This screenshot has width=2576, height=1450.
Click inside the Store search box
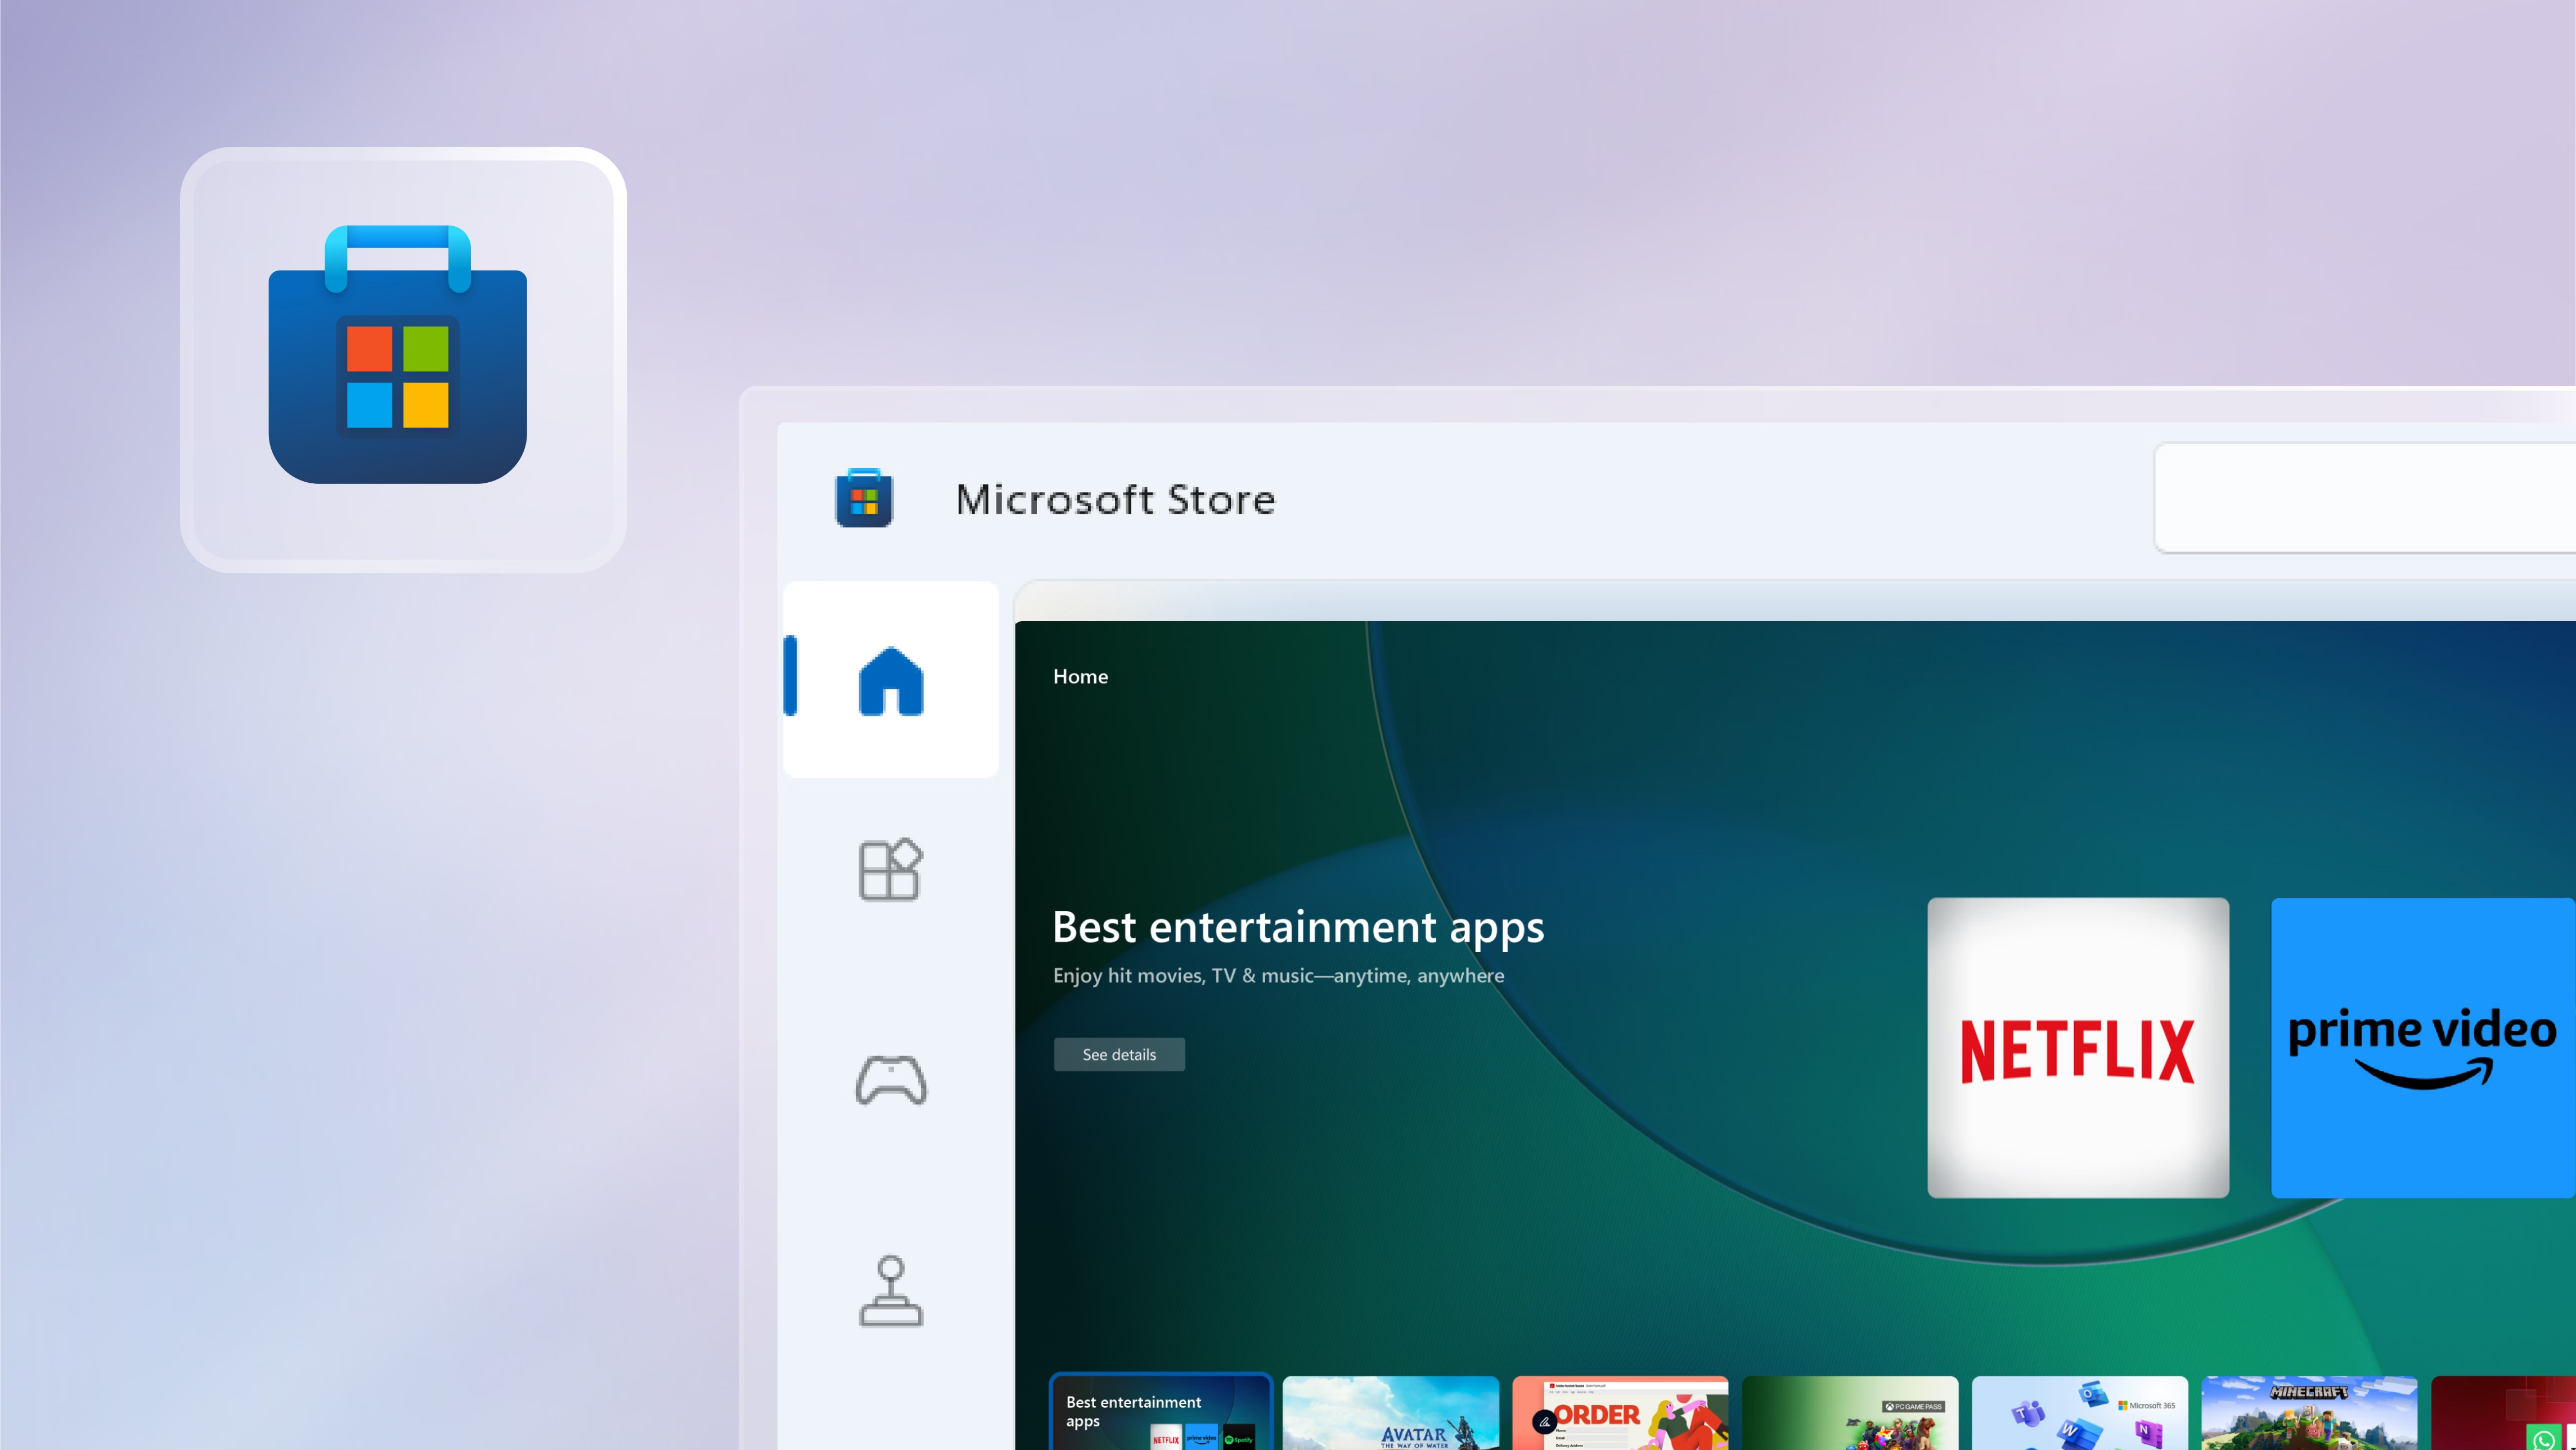pyautogui.click(x=2364, y=498)
